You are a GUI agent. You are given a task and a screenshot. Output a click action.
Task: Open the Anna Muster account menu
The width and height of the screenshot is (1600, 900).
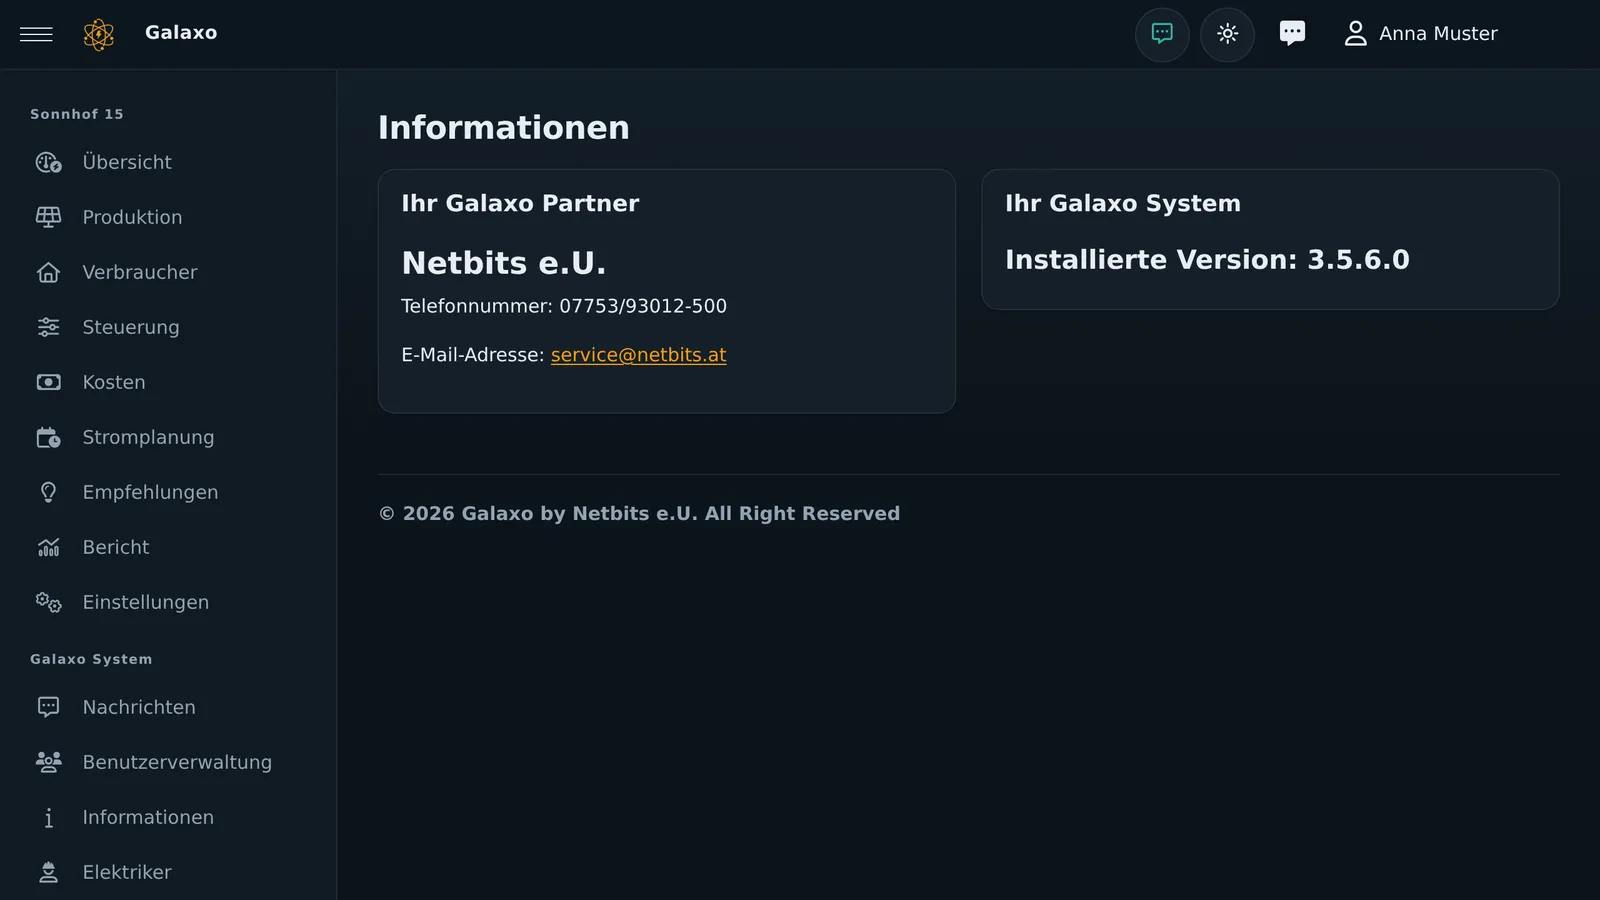click(x=1420, y=33)
